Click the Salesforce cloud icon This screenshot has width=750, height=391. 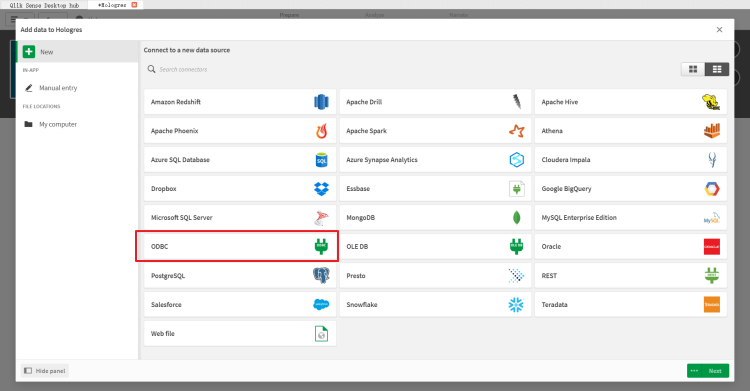321,304
